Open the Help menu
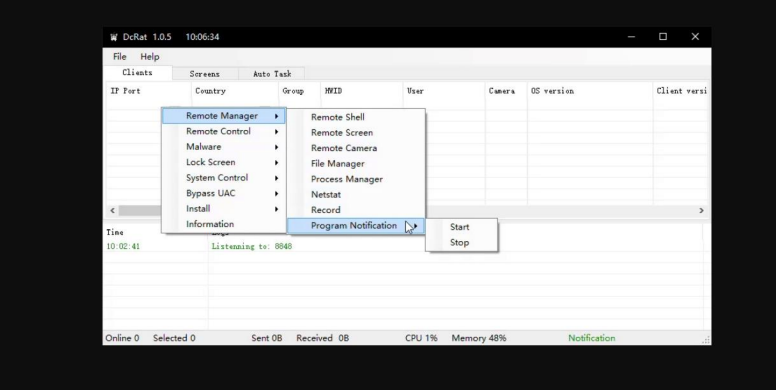 coord(149,56)
